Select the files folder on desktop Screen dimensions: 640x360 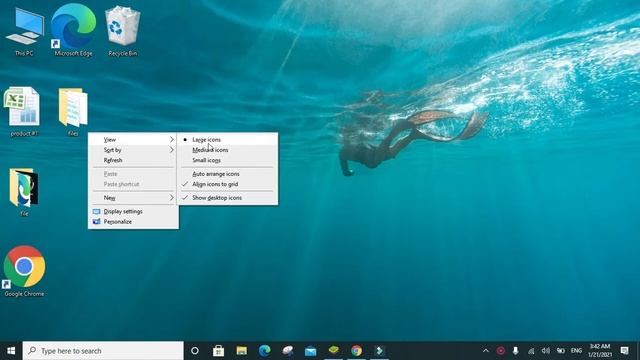tap(73, 111)
